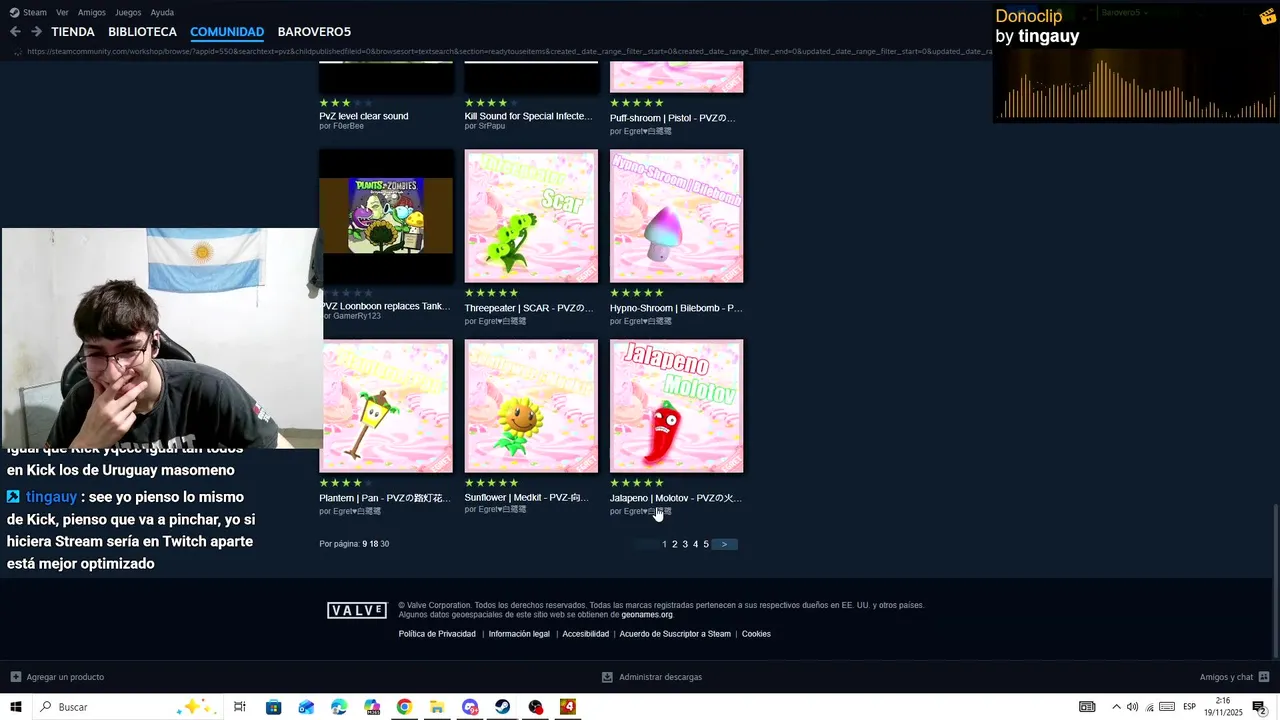Screen dimensions: 1280x720
Task: Open author GamerRy123 profile
Action: (357, 316)
